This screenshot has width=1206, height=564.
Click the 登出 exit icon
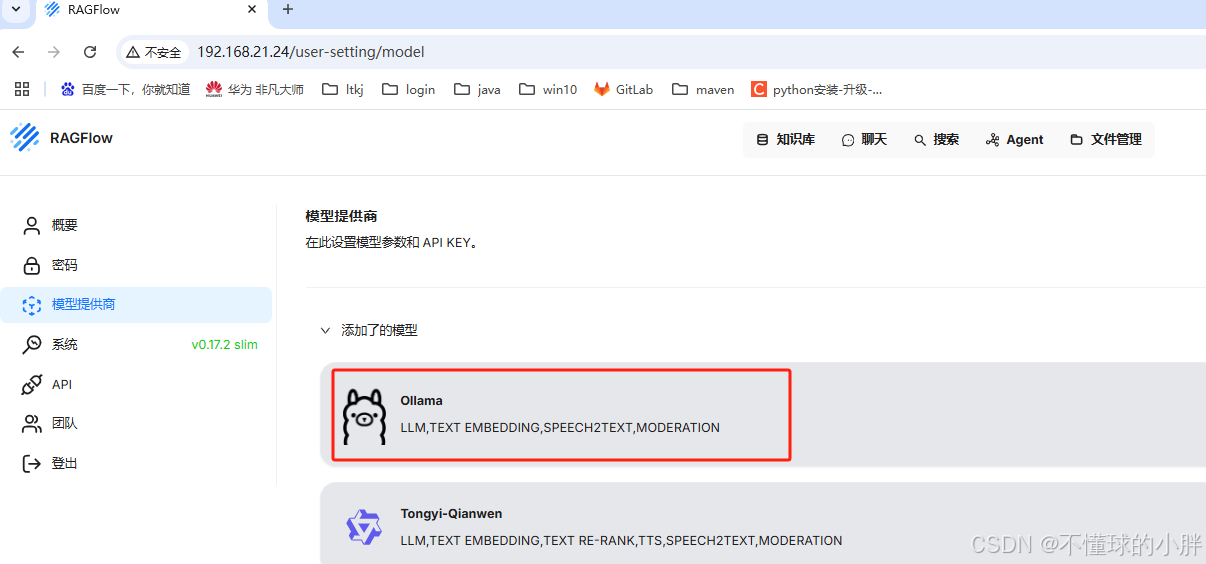[x=32, y=463]
